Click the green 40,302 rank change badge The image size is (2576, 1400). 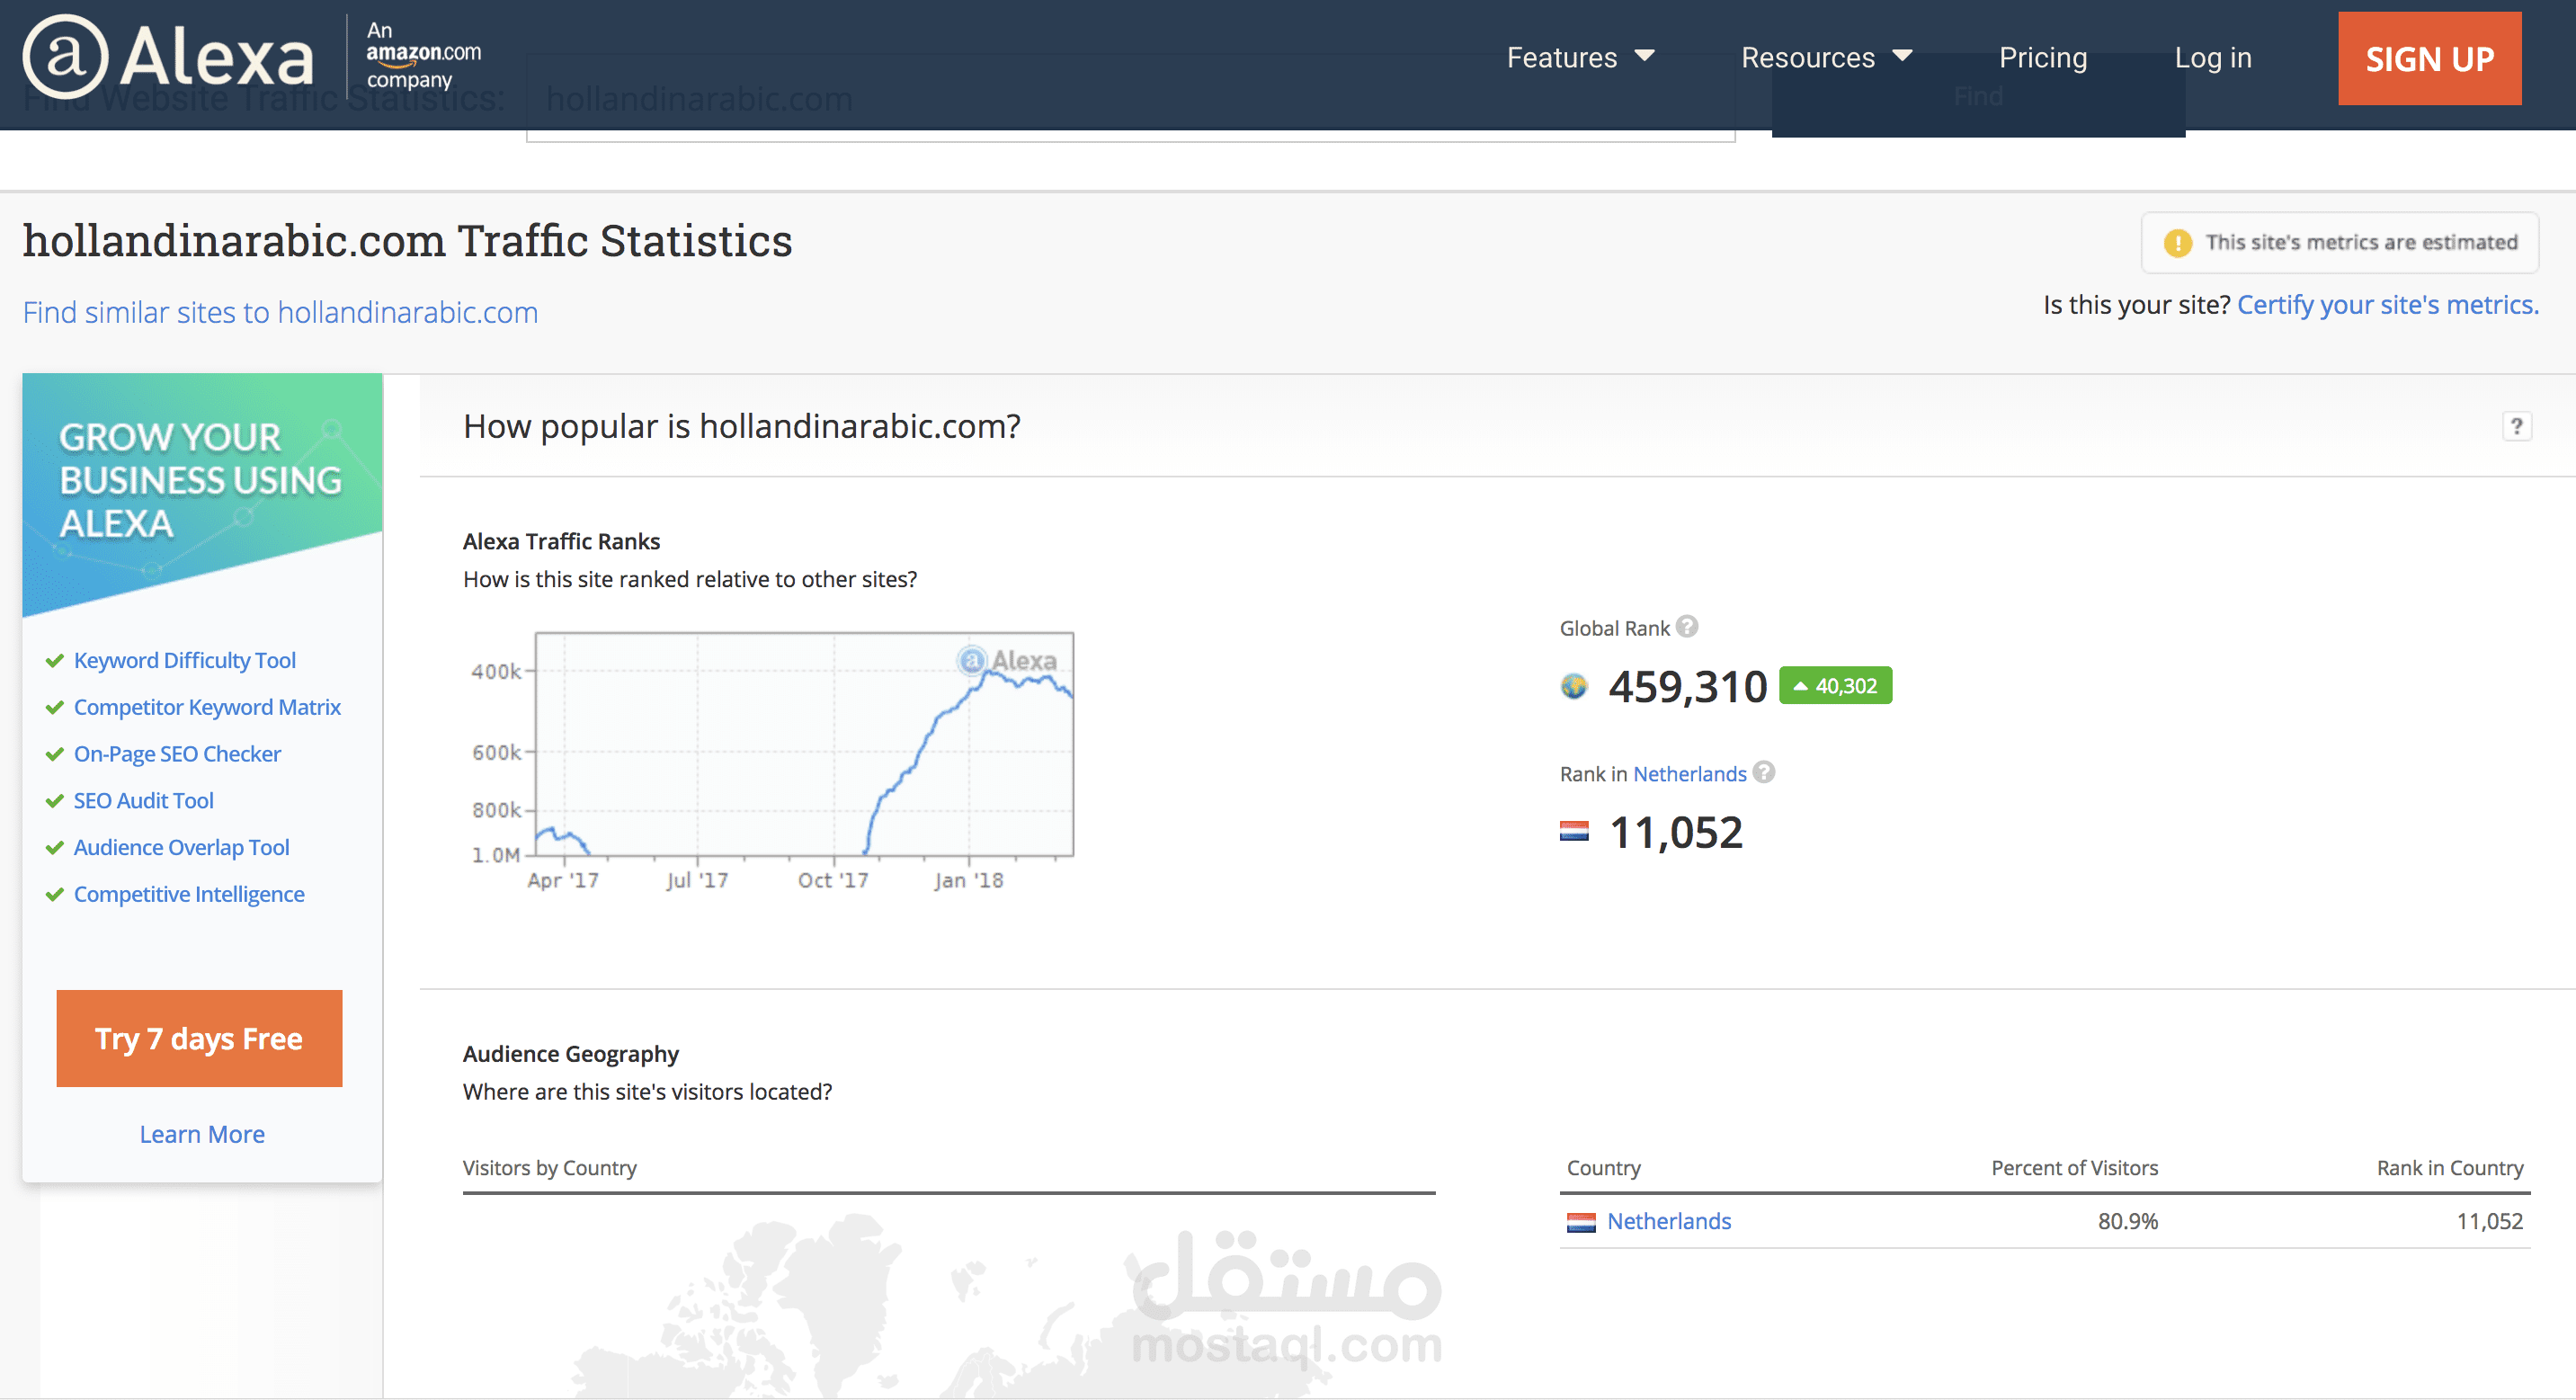point(1835,686)
